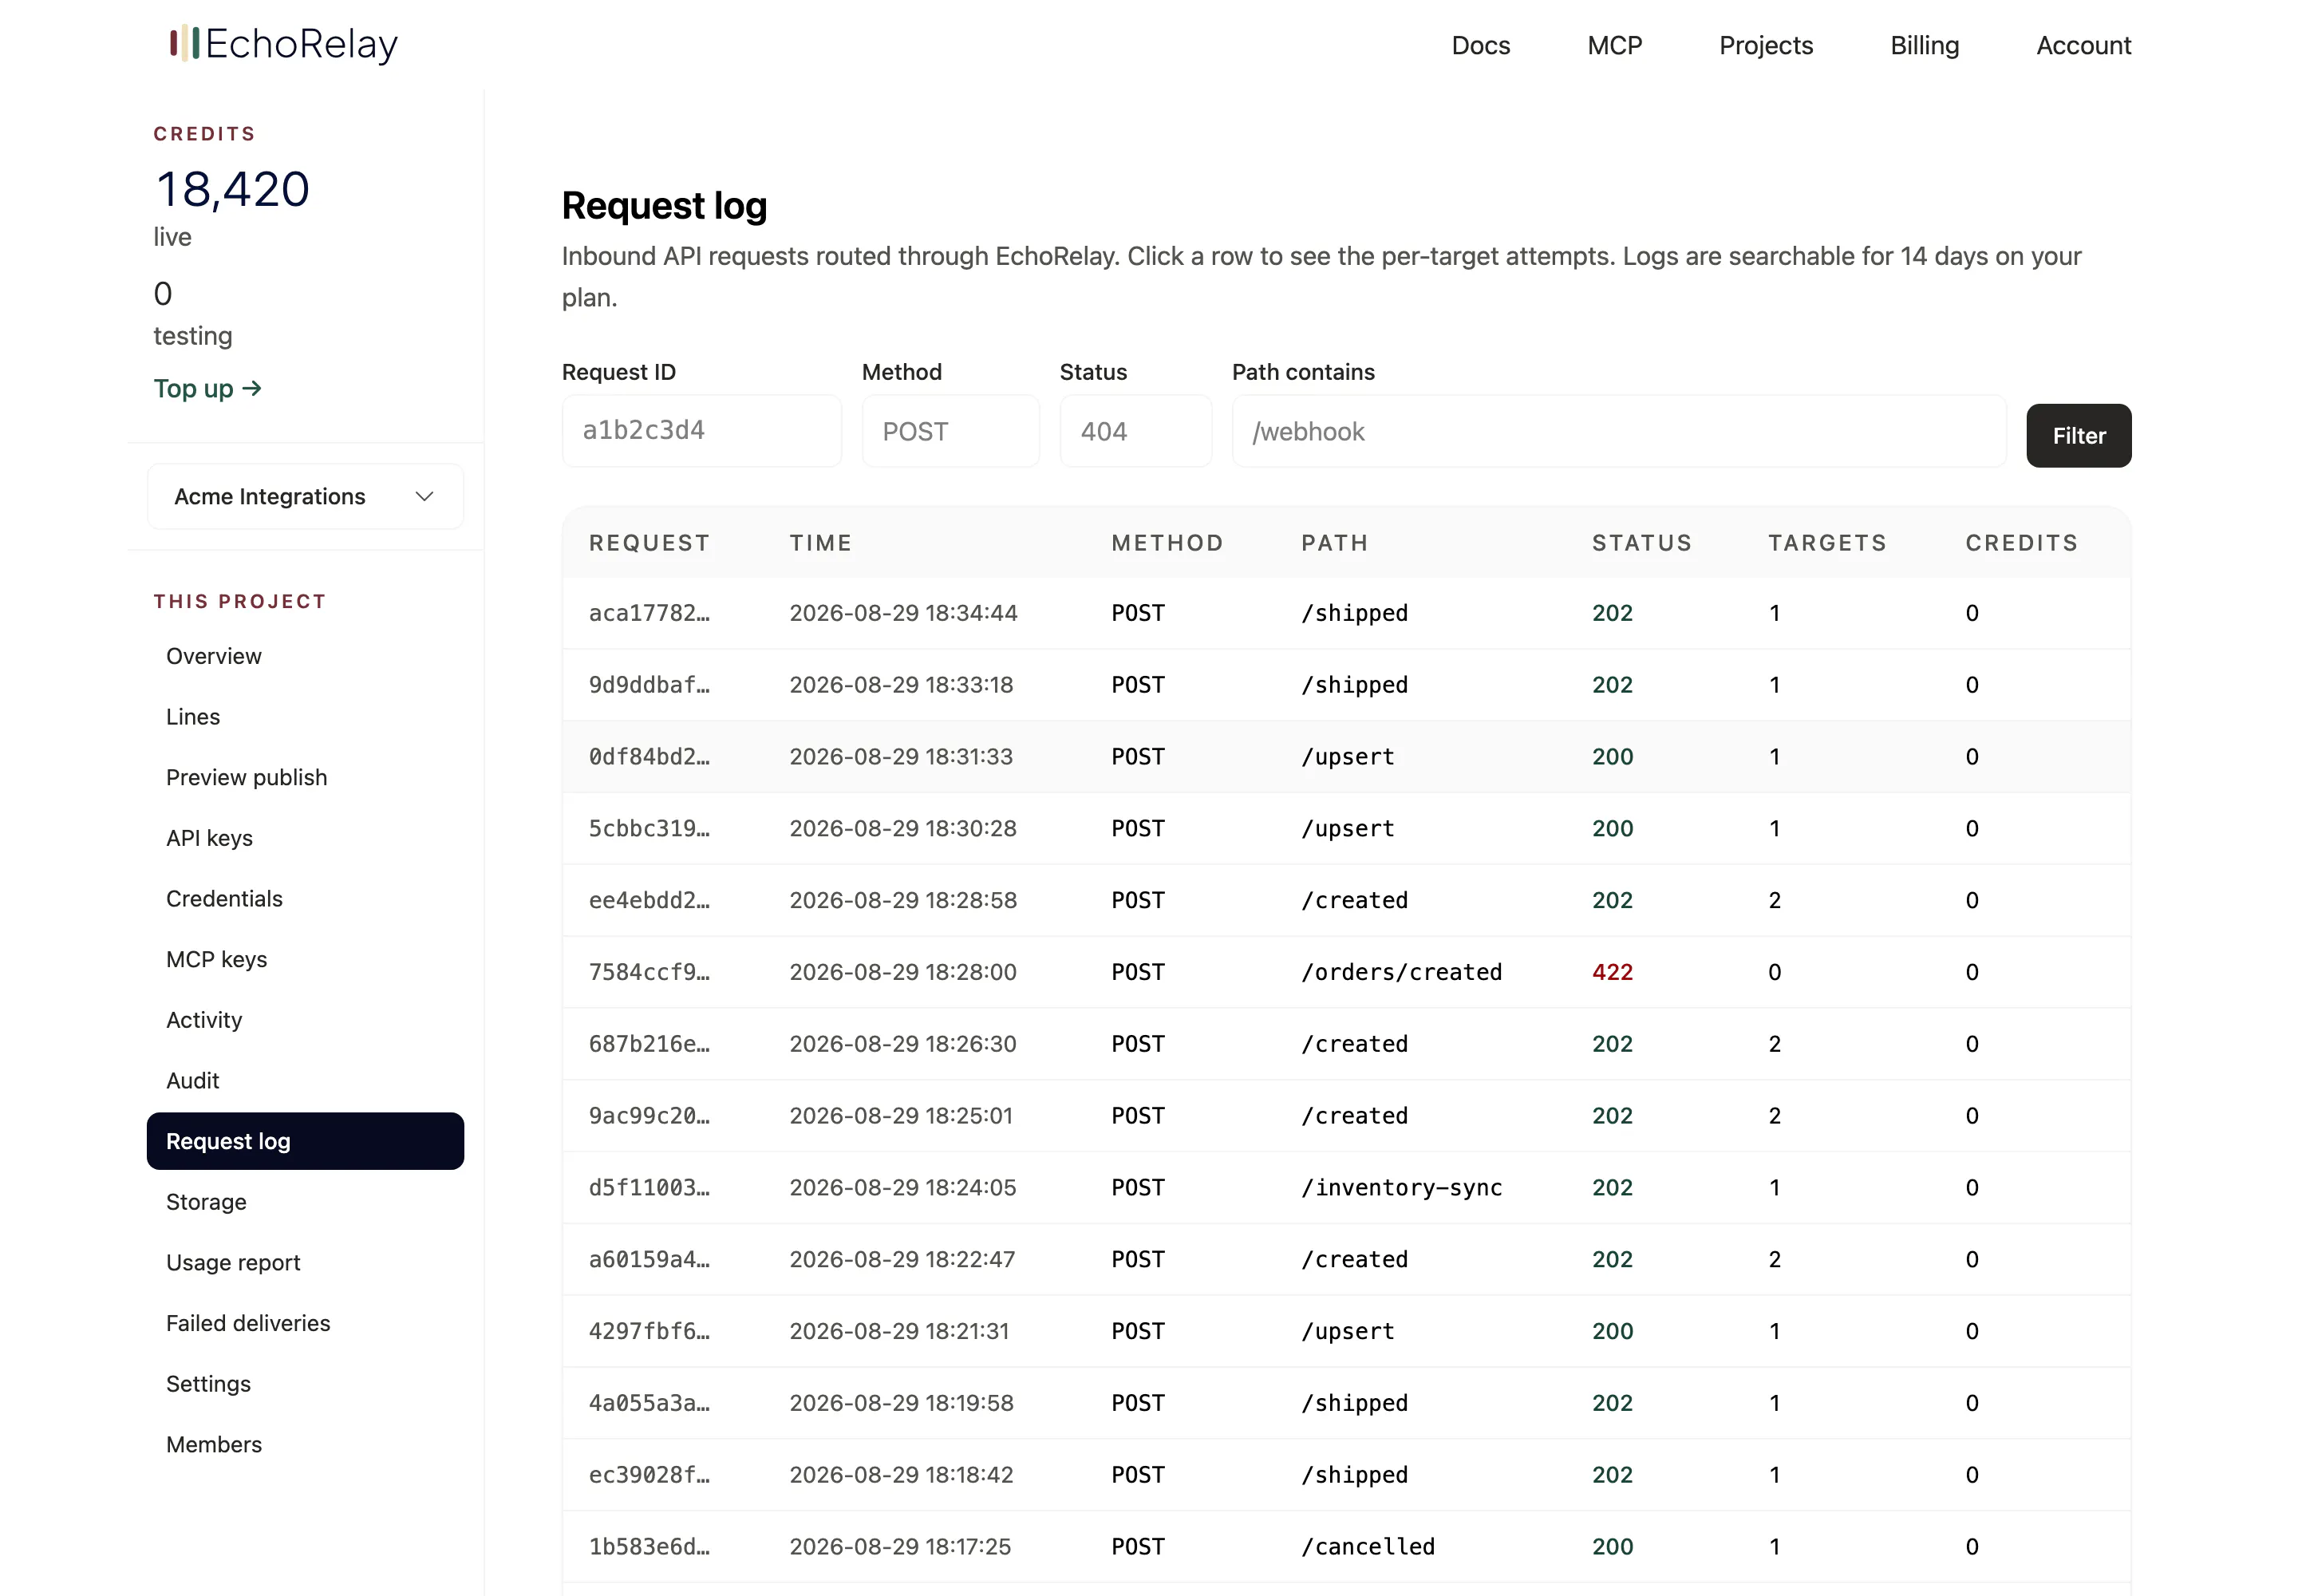
Task: Open Lines in the project sidebar
Action: tap(305, 717)
